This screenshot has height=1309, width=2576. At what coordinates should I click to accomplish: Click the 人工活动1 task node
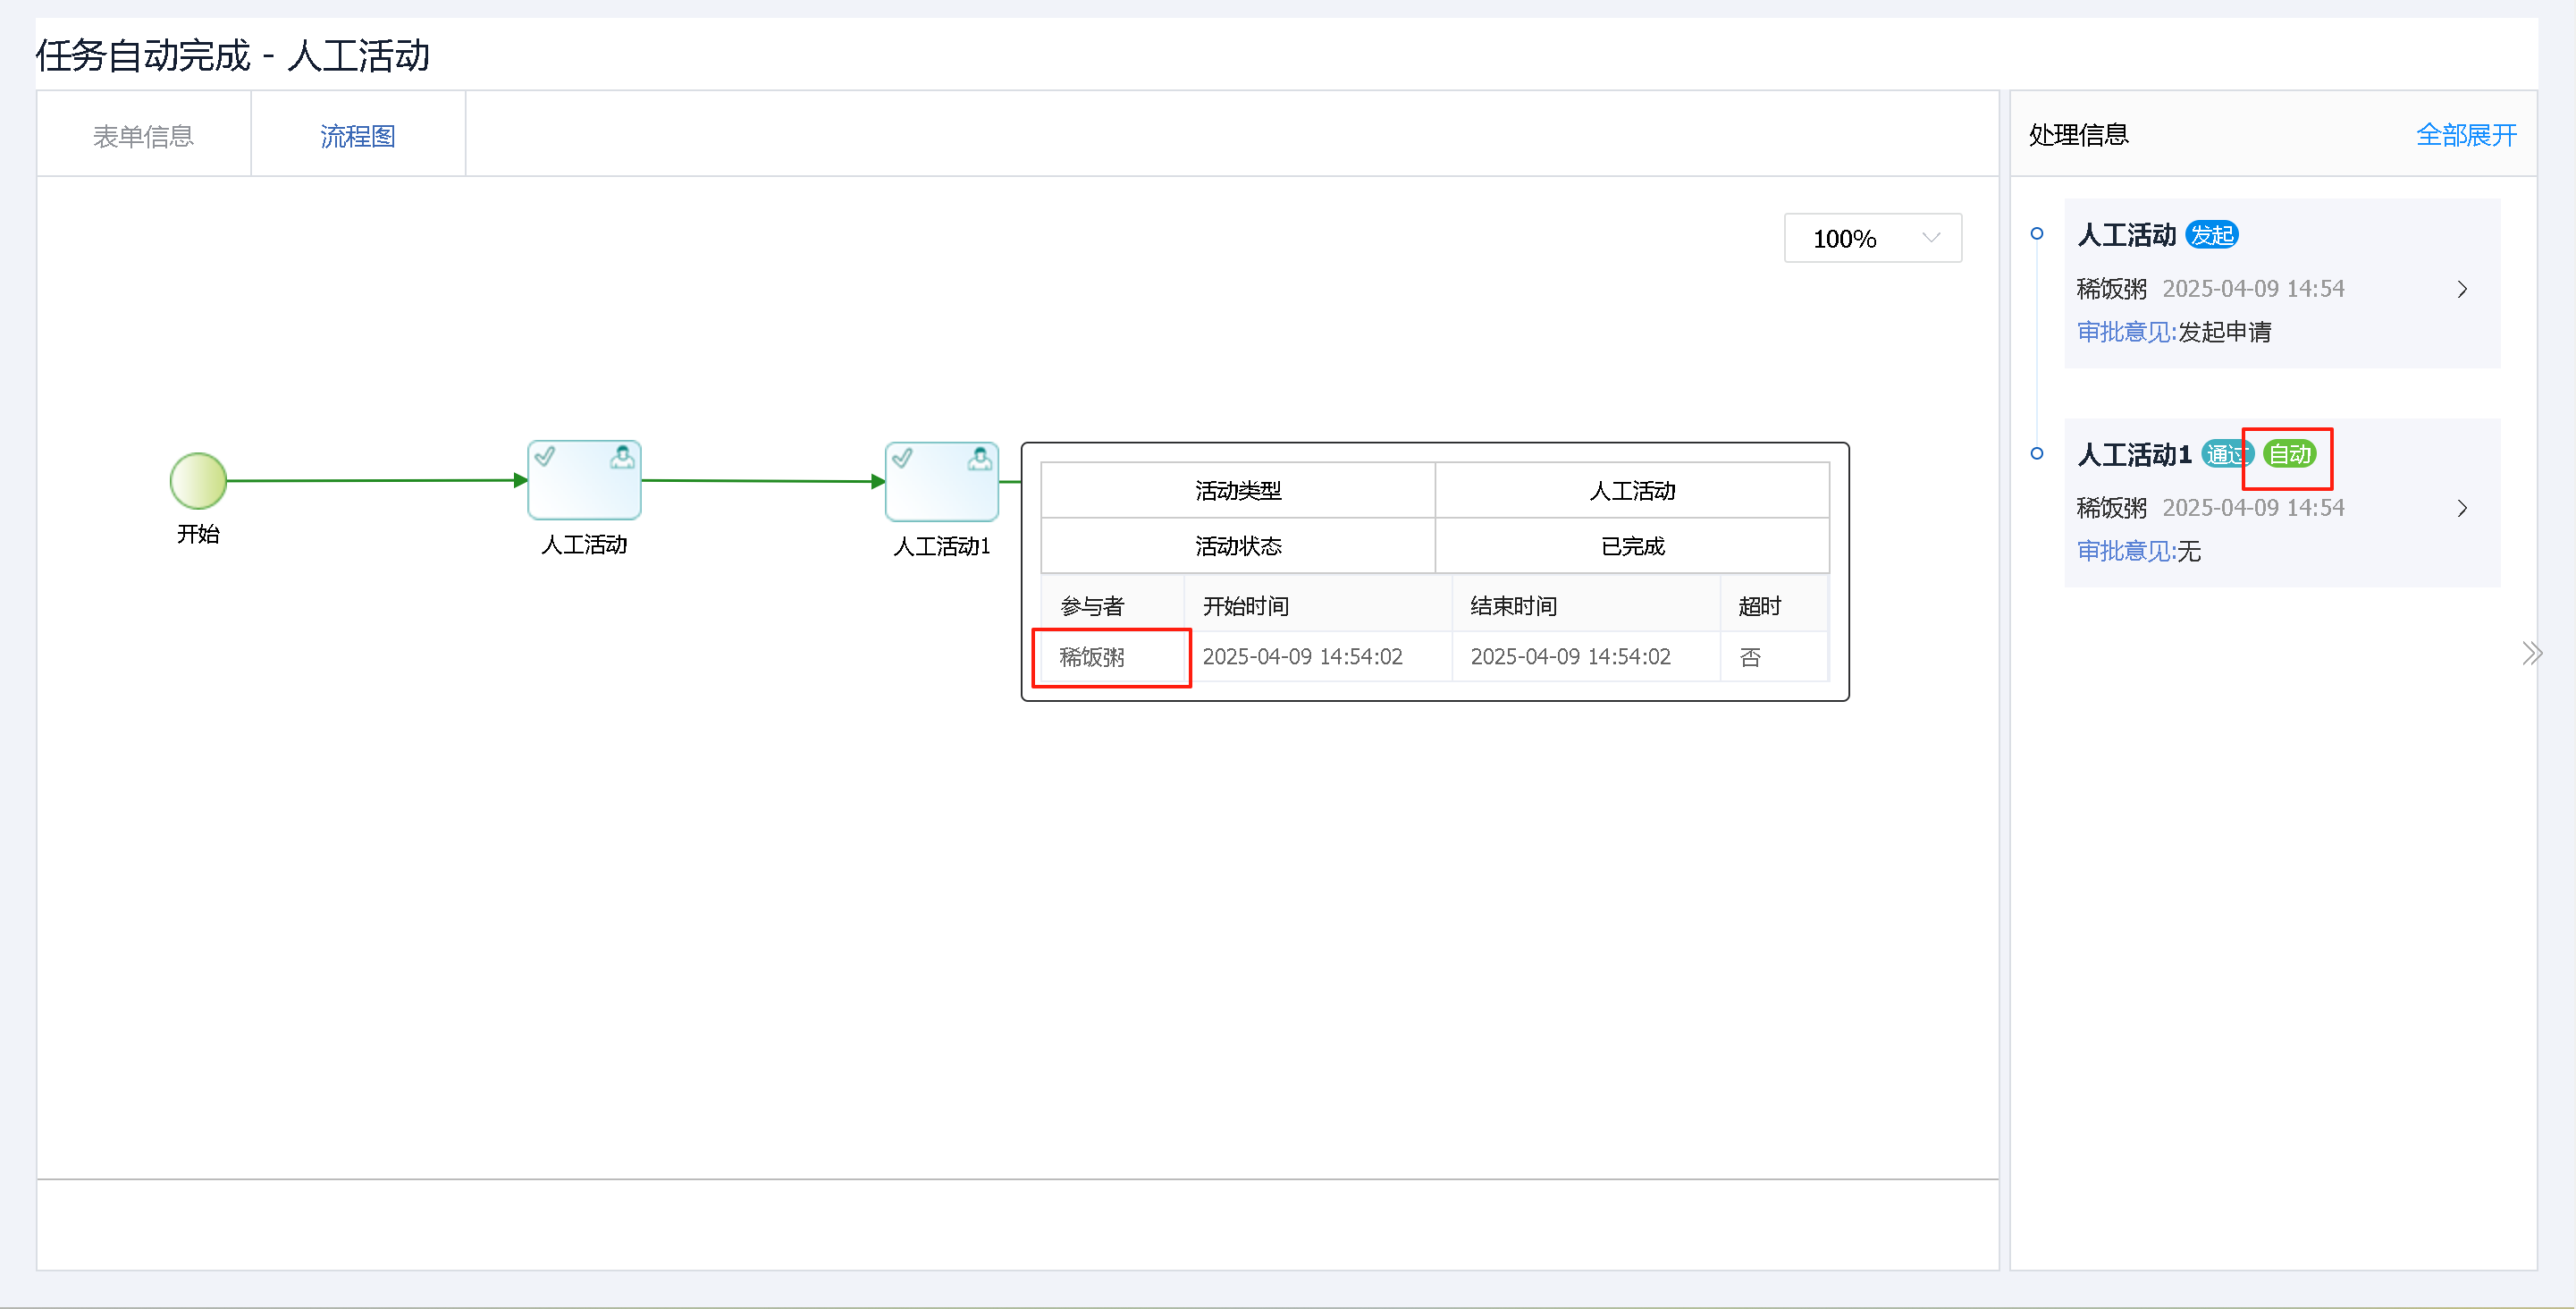tap(941, 482)
